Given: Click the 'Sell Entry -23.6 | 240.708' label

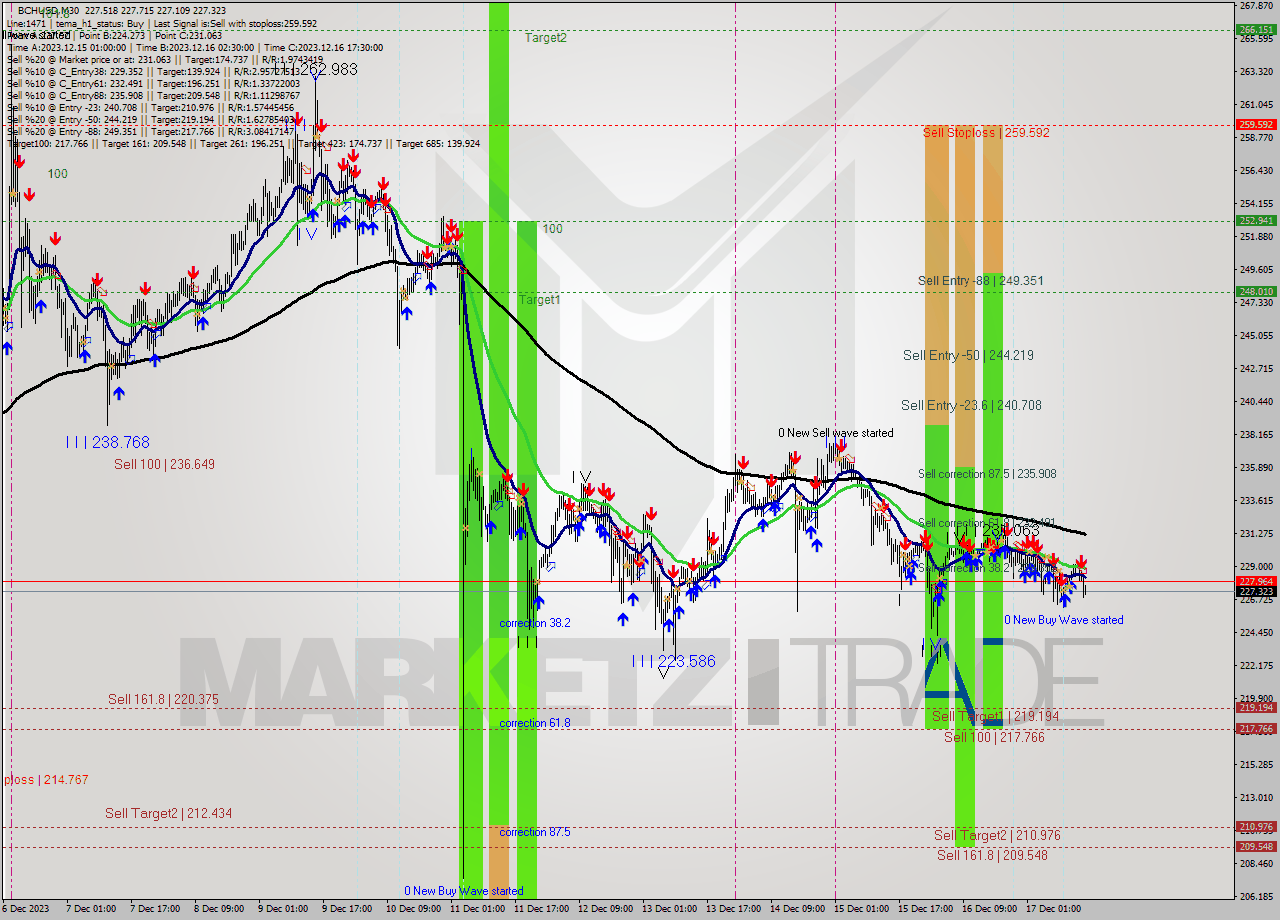Looking at the screenshot, I should coord(971,405).
